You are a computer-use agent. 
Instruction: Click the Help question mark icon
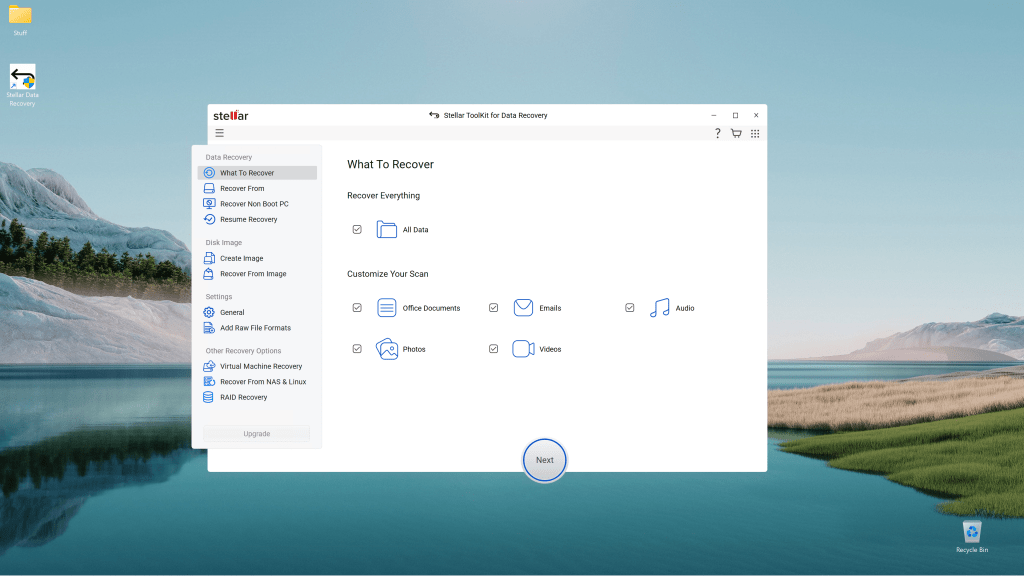717,133
